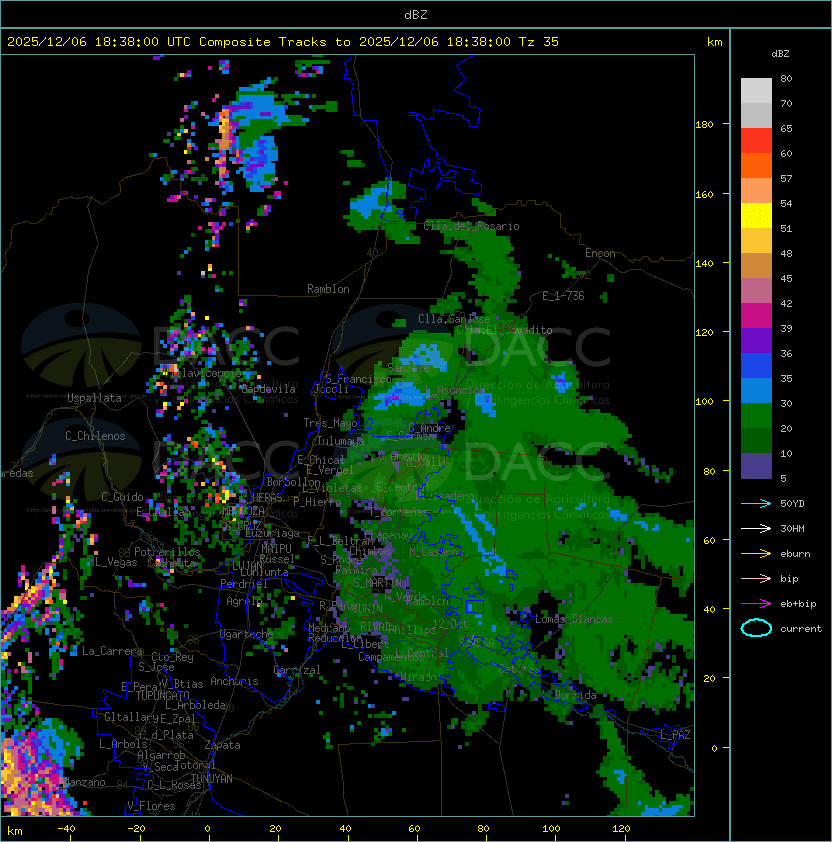Click the Manzano place label
The image size is (832, 842).
[84, 782]
